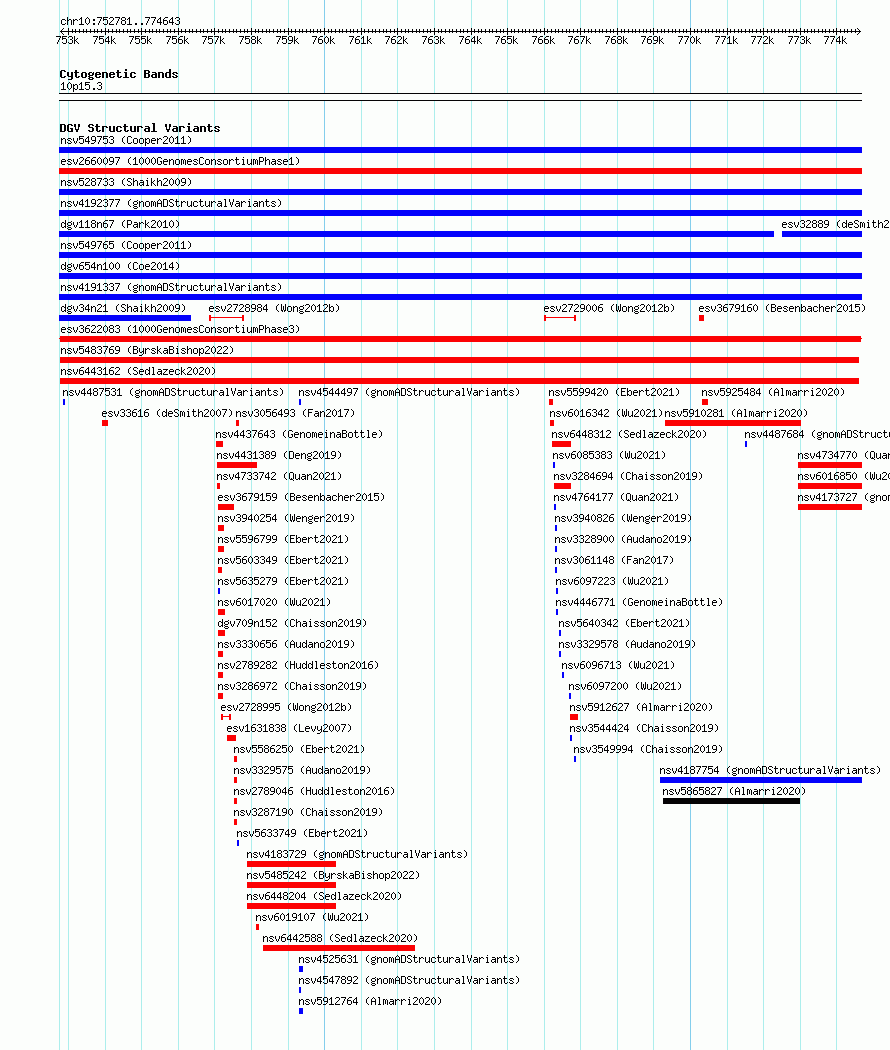Image resolution: width=890 pixels, height=1050 pixels.
Task: Click the red nsv6442588 variant bar
Action: 339,948
